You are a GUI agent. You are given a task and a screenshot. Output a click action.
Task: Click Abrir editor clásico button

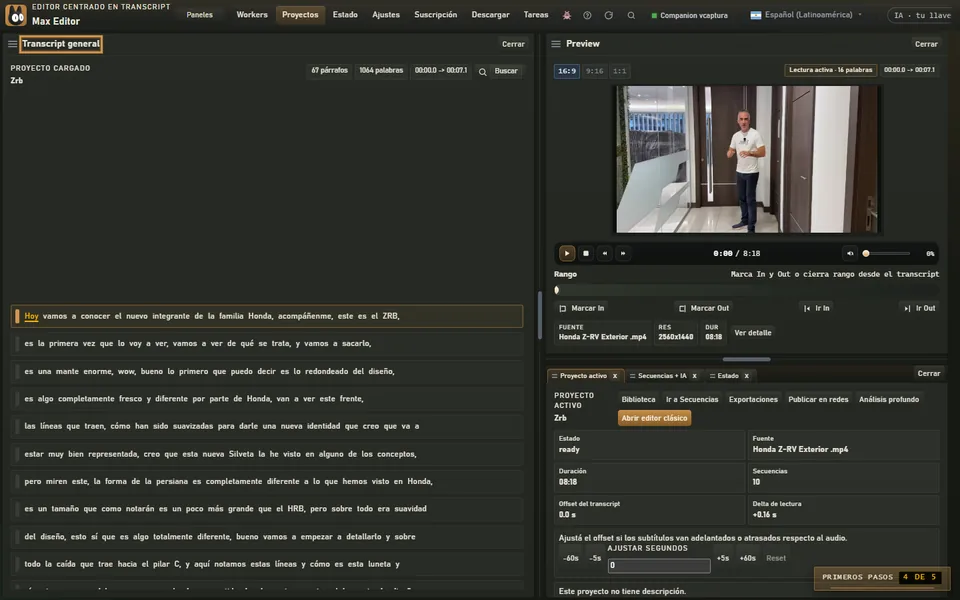pyautogui.click(x=654, y=418)
